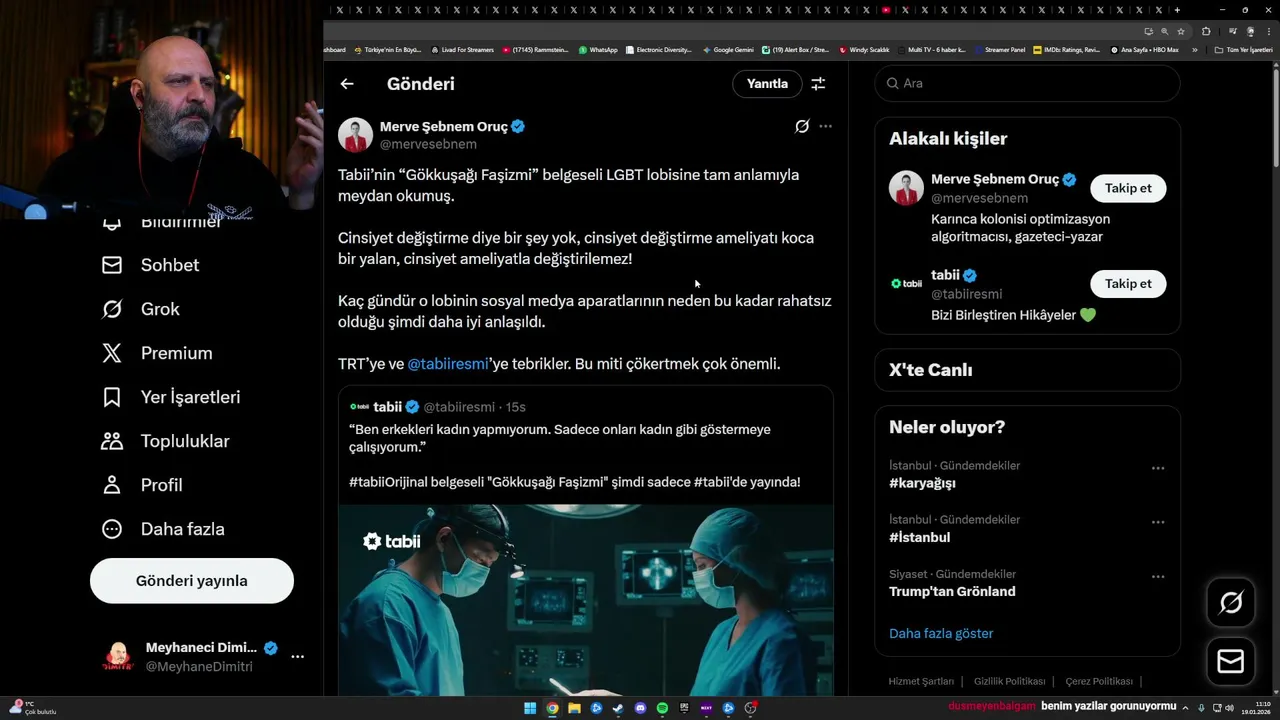Image resolution: width=1280 pixels, height=720 pixels.
Task: Click the Yanıtla button
Action: point(767,84)
